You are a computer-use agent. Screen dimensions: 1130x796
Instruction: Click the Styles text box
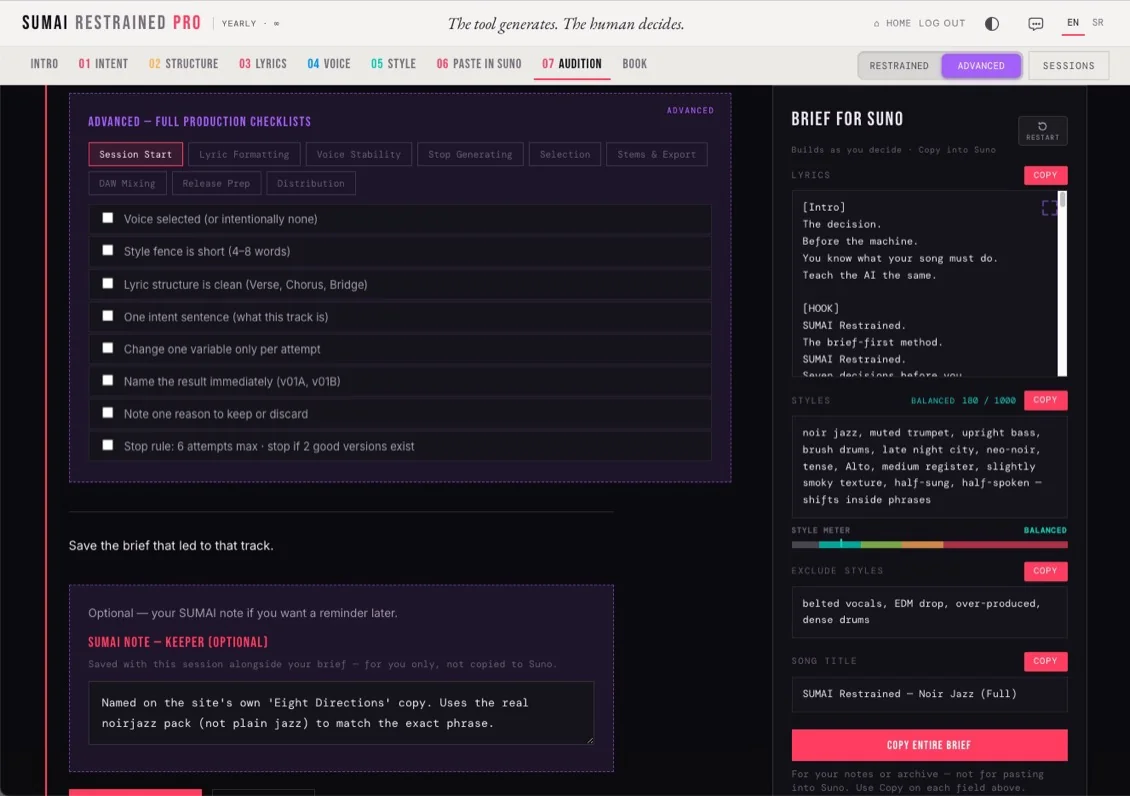pyautogui.click(x=929, y=467)
